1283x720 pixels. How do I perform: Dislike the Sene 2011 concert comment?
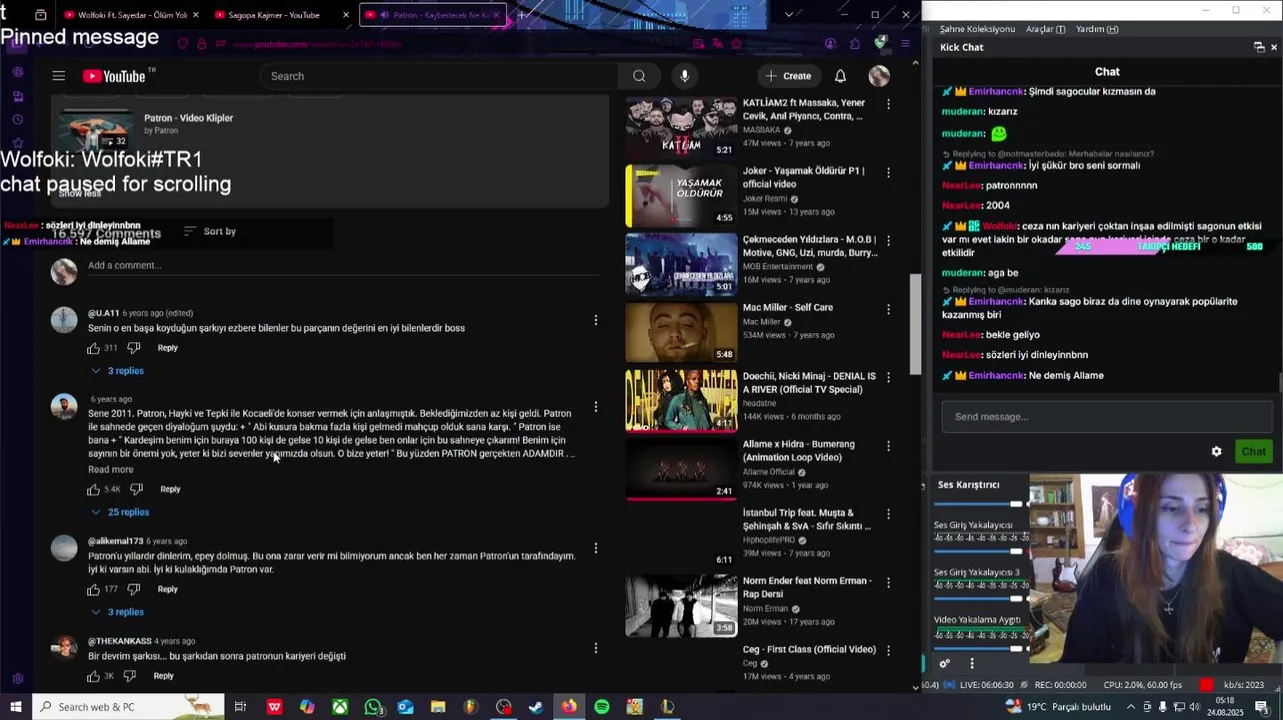(136, 489)
